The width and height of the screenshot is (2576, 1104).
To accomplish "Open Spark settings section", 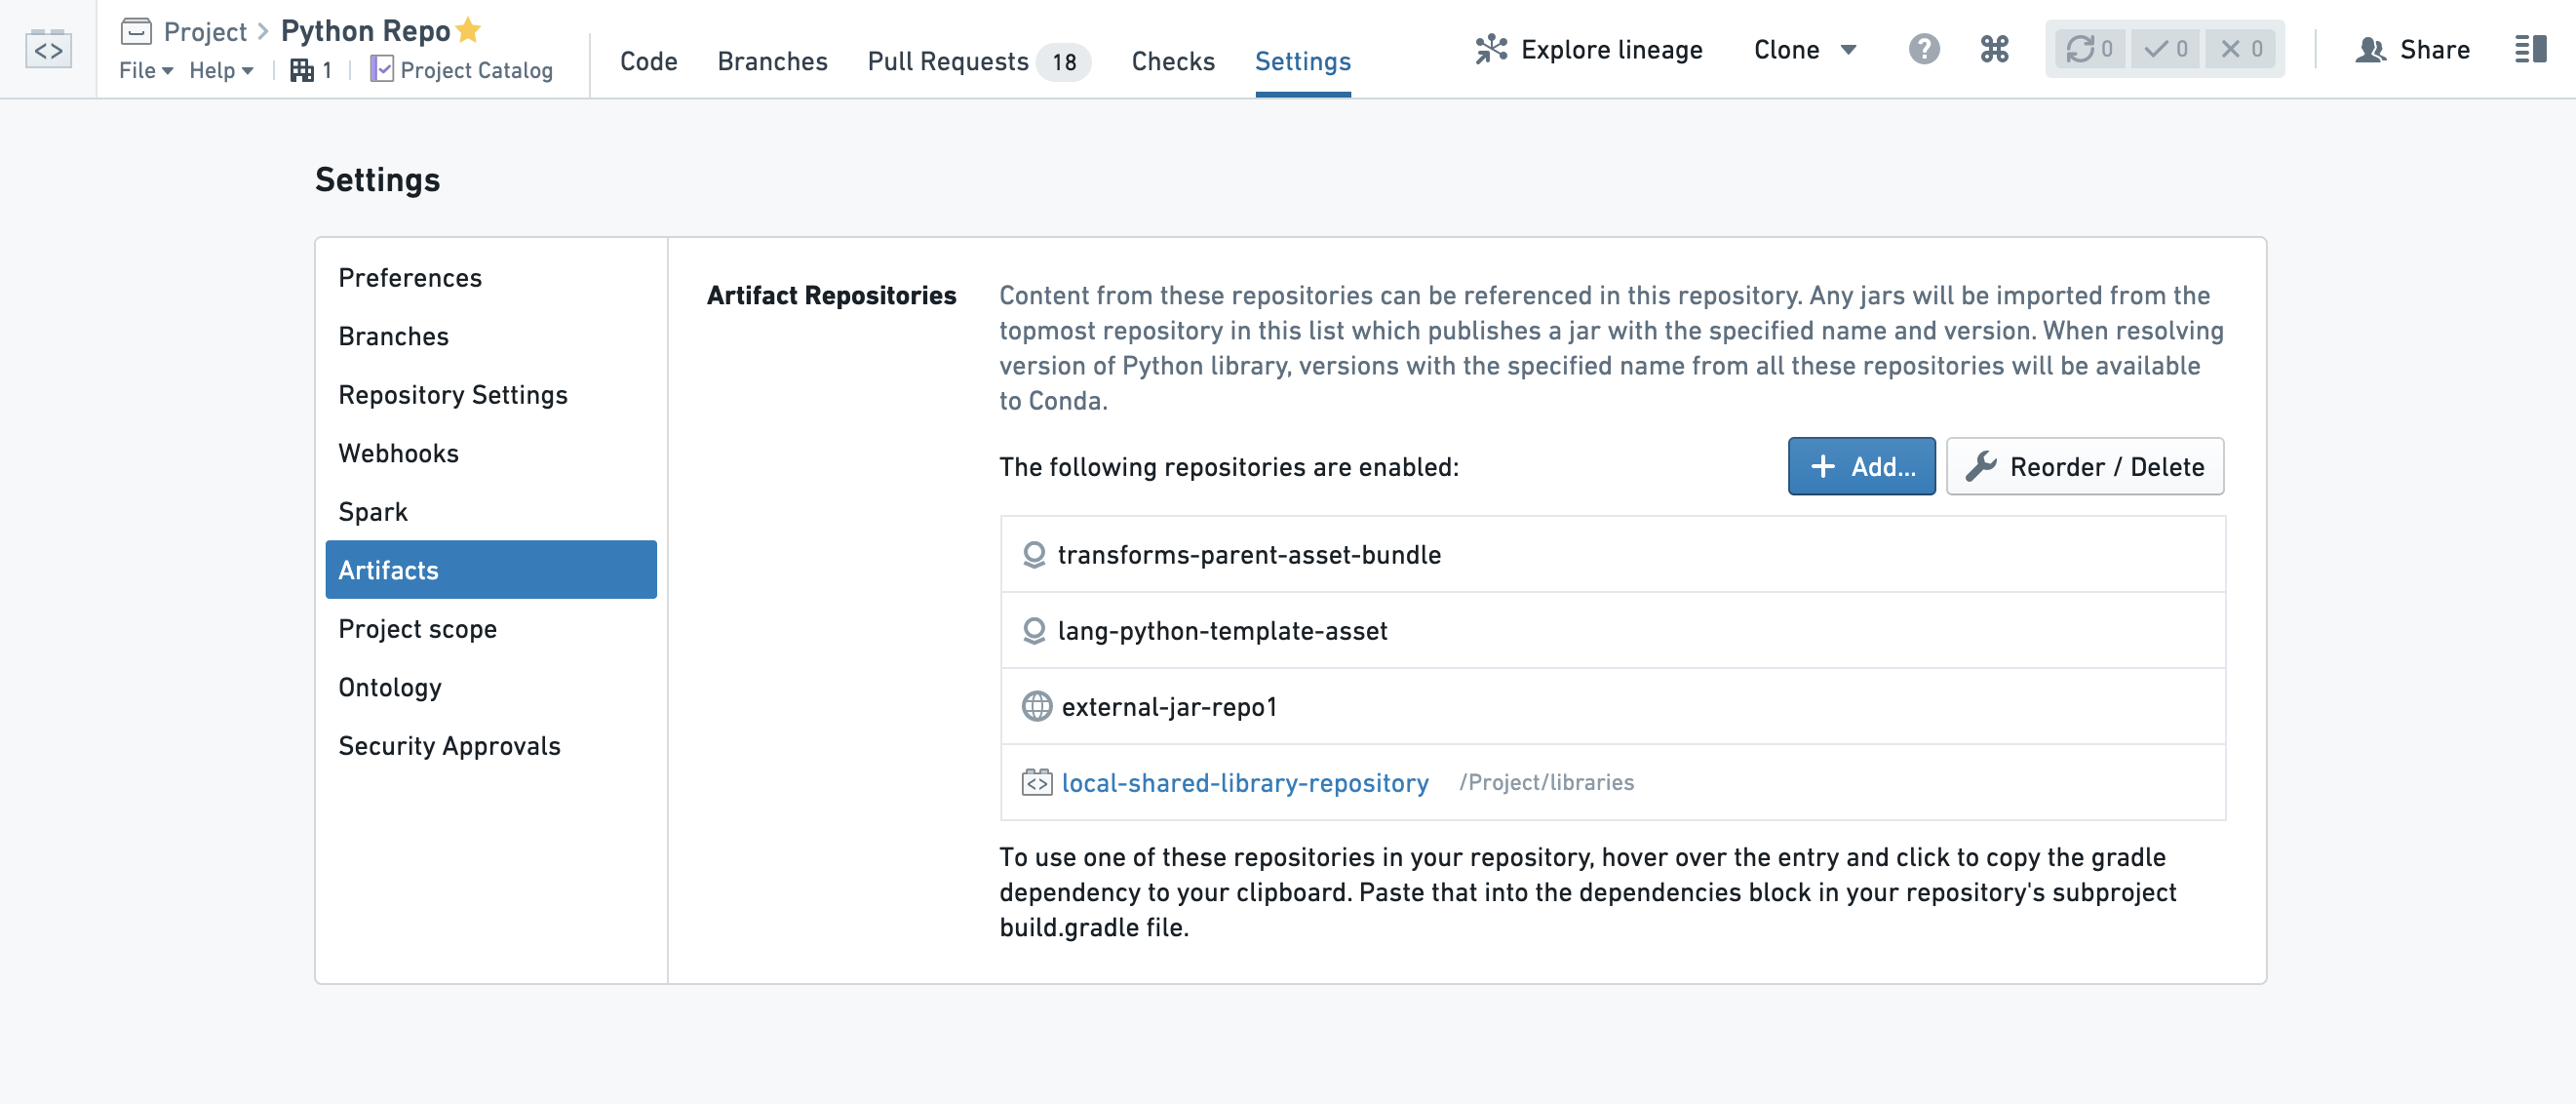I will 491,511.
